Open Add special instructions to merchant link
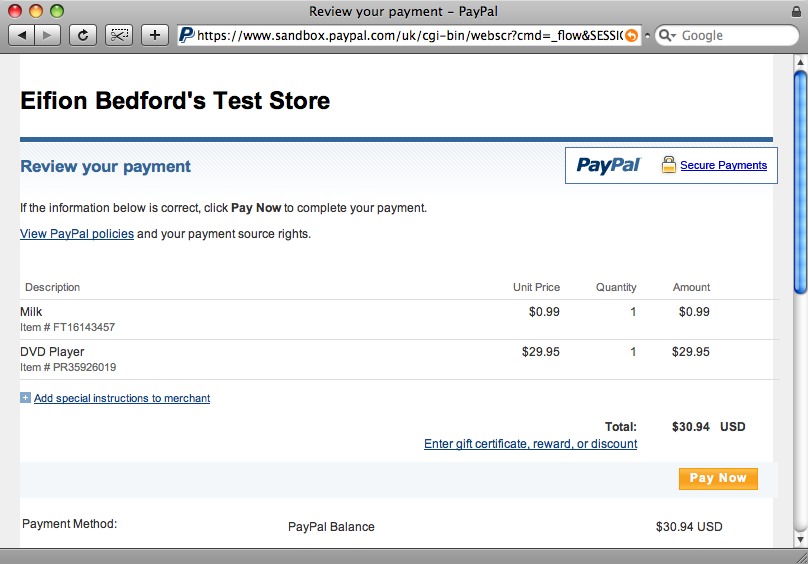Screen dimensions: 808x564 pos(122,398)
